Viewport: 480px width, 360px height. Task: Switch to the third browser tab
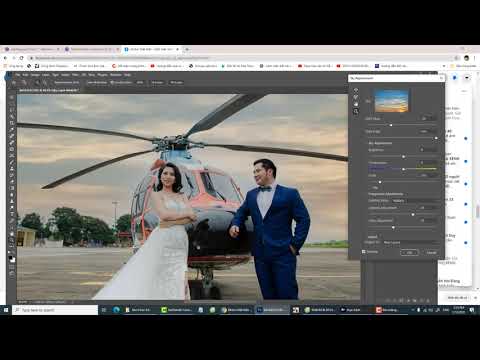[x=151, y=49]
